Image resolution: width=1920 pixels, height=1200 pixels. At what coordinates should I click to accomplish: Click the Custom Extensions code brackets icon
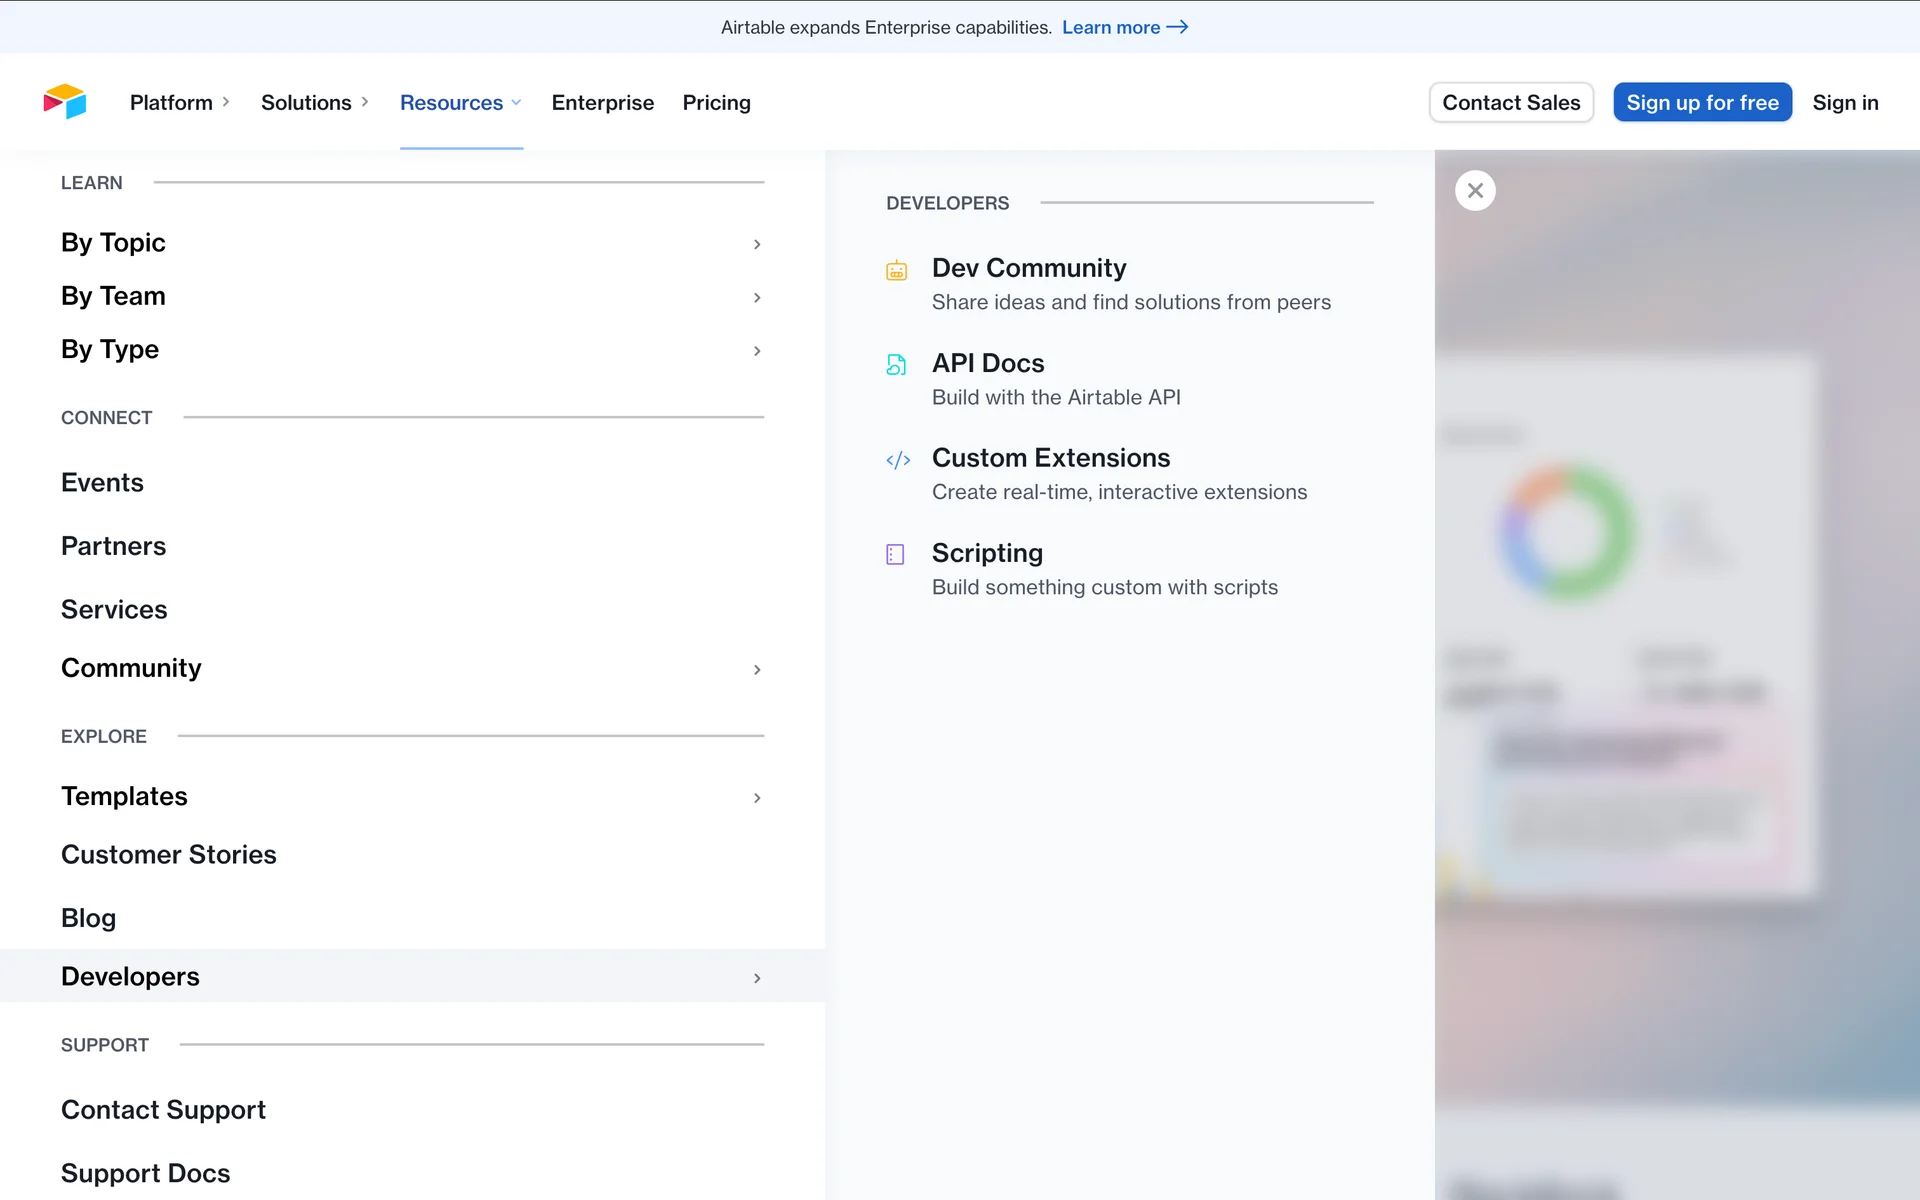pos(897,460)
